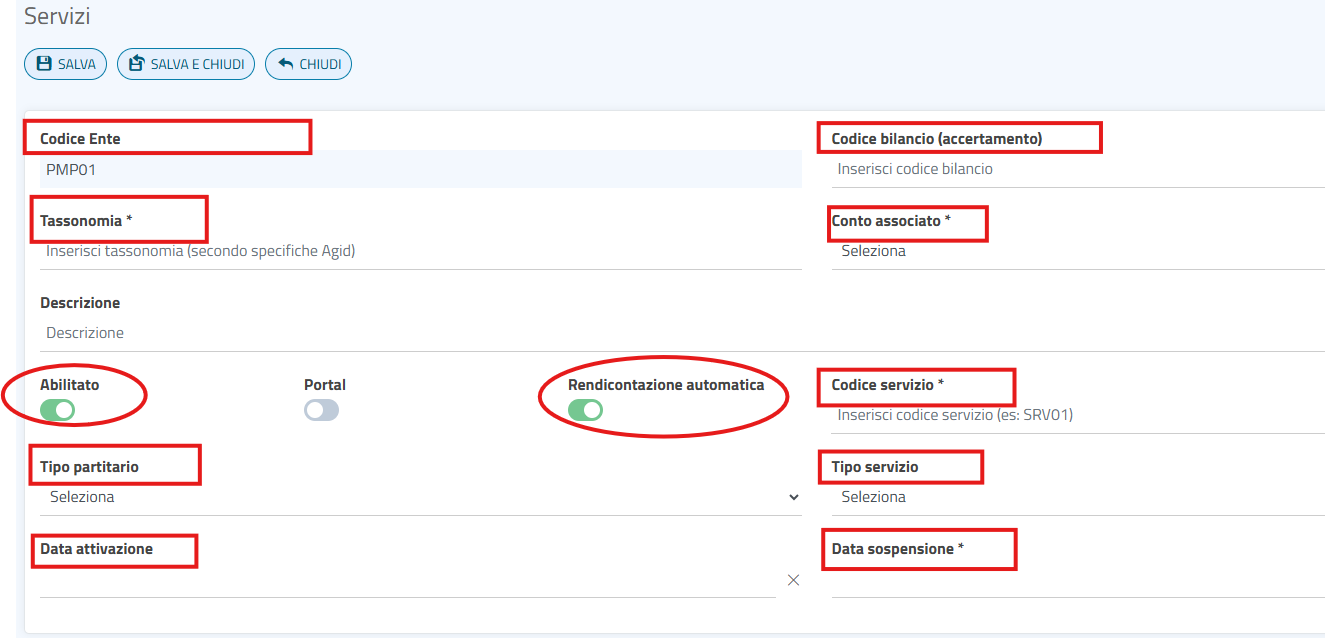Click the Salva e Chiudi save icon

137,65
